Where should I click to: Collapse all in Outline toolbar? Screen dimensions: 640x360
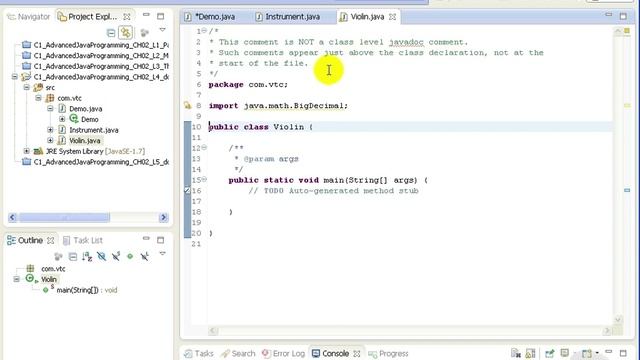coord(73,256)
